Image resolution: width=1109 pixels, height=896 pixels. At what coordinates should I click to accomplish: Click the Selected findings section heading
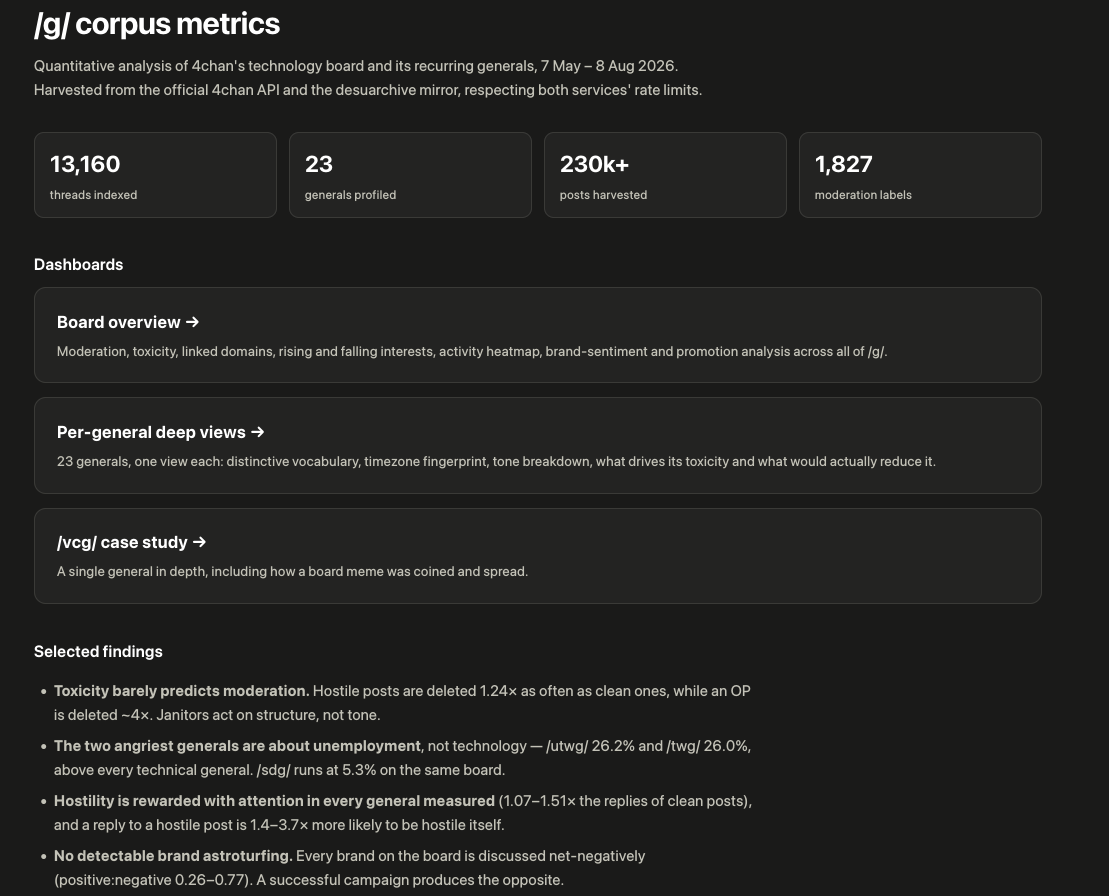(x=98, y=651)
